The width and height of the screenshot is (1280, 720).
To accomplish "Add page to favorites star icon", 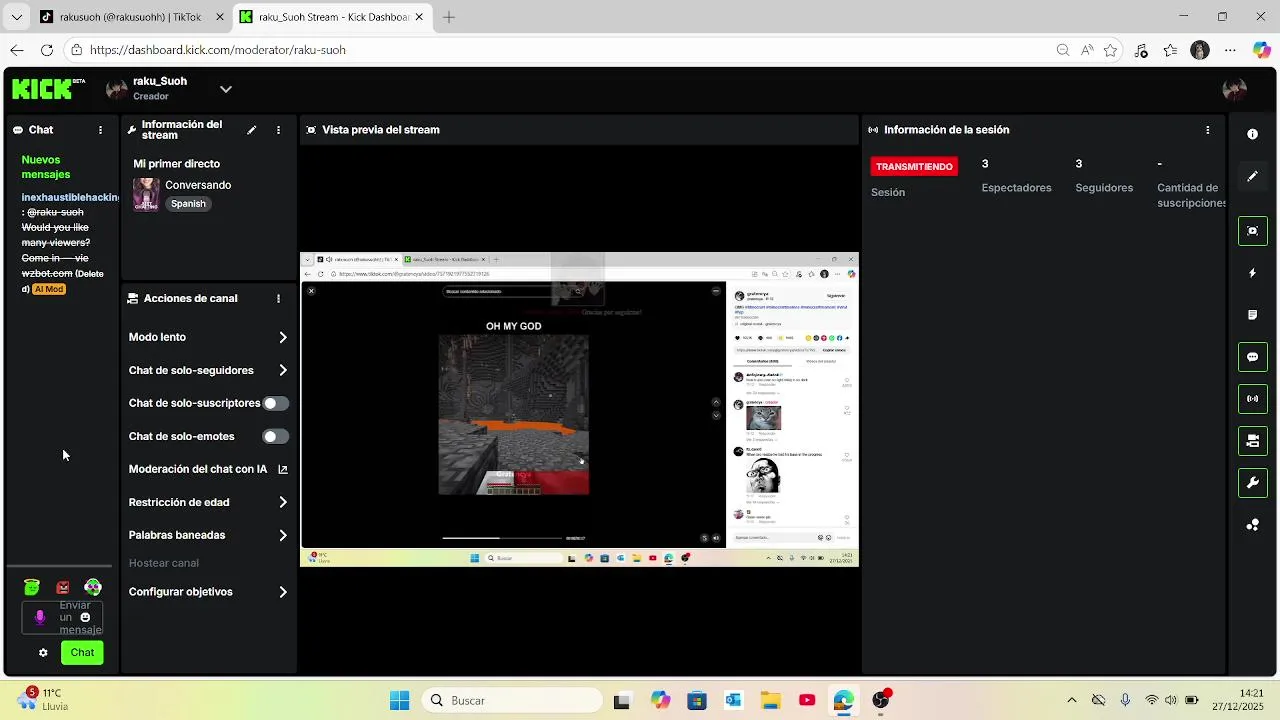I will [x=1110, y=50].
